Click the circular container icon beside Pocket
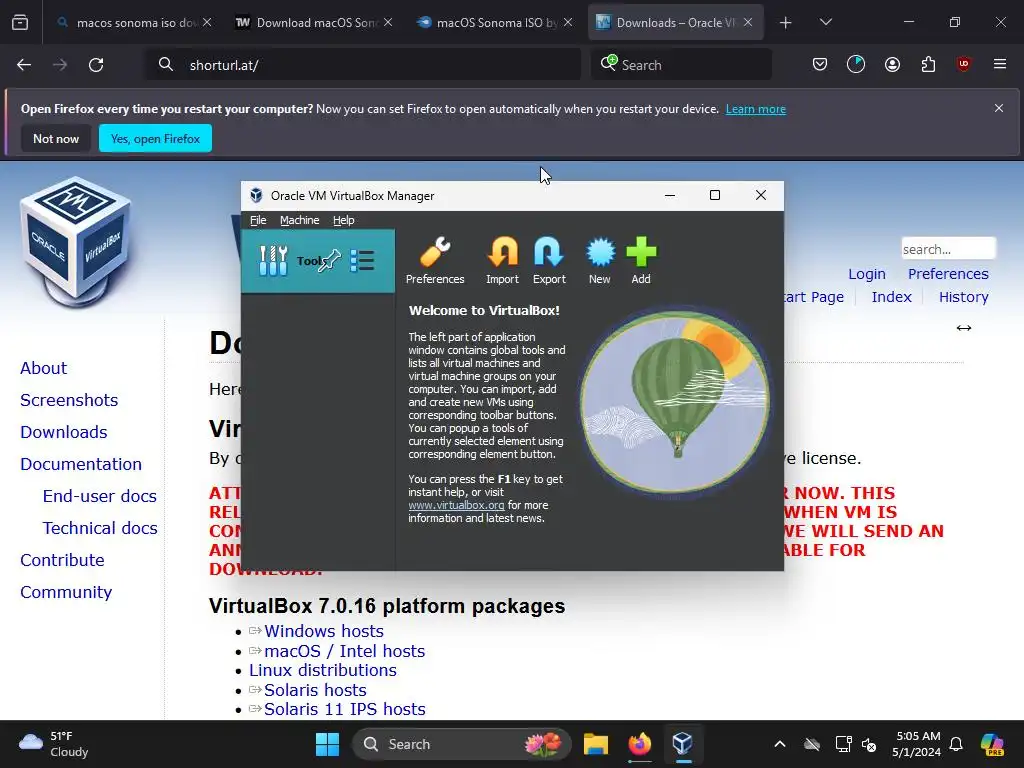 [x=856, y=65]
